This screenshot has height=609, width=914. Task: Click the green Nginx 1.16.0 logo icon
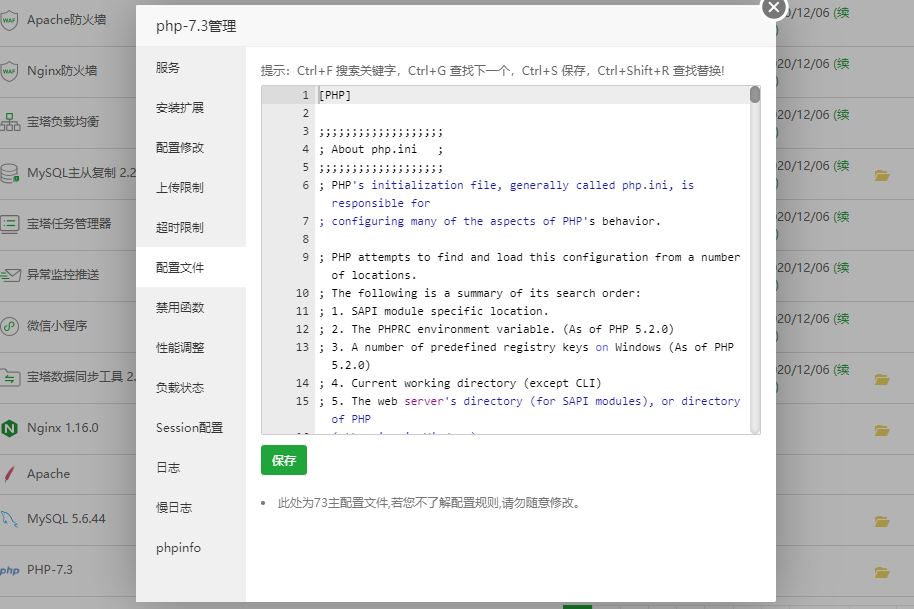(x=9, y=428)
